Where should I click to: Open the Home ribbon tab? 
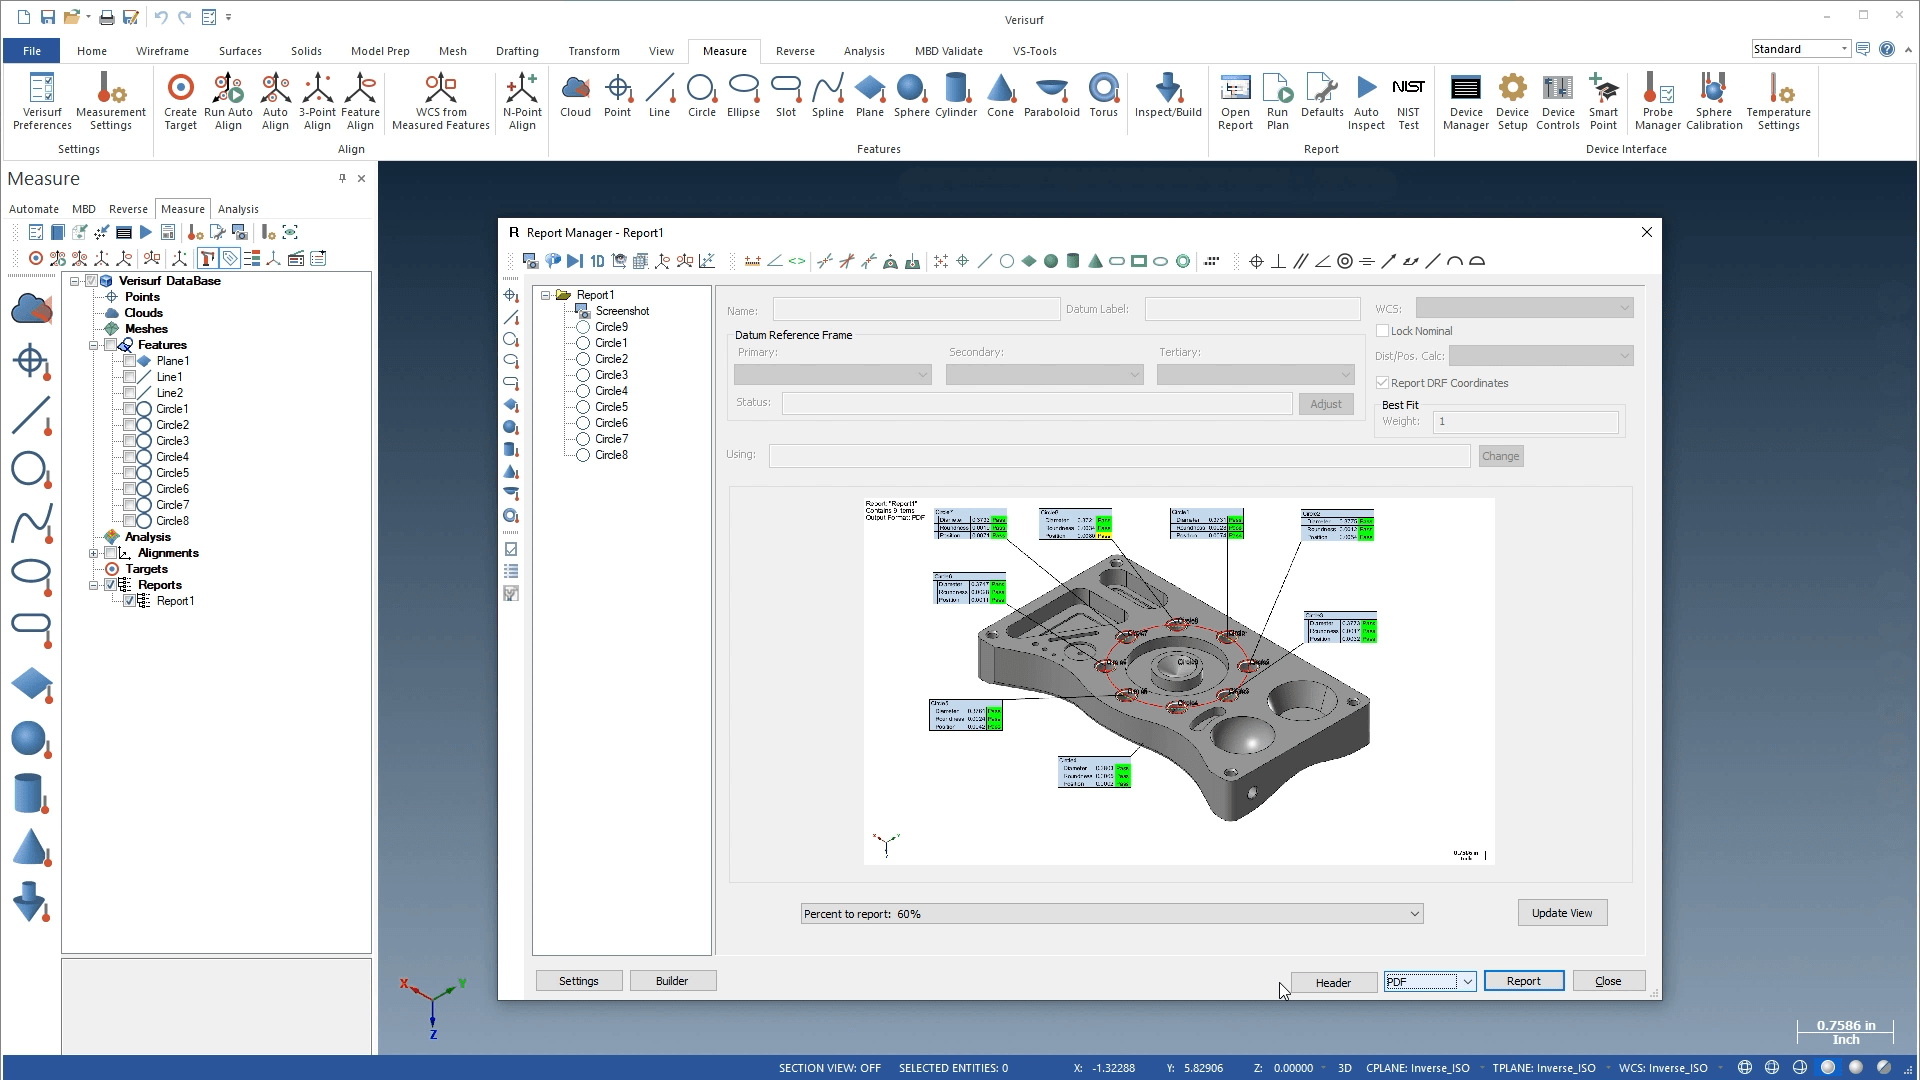pyautogui.click(x=92, y=51)
